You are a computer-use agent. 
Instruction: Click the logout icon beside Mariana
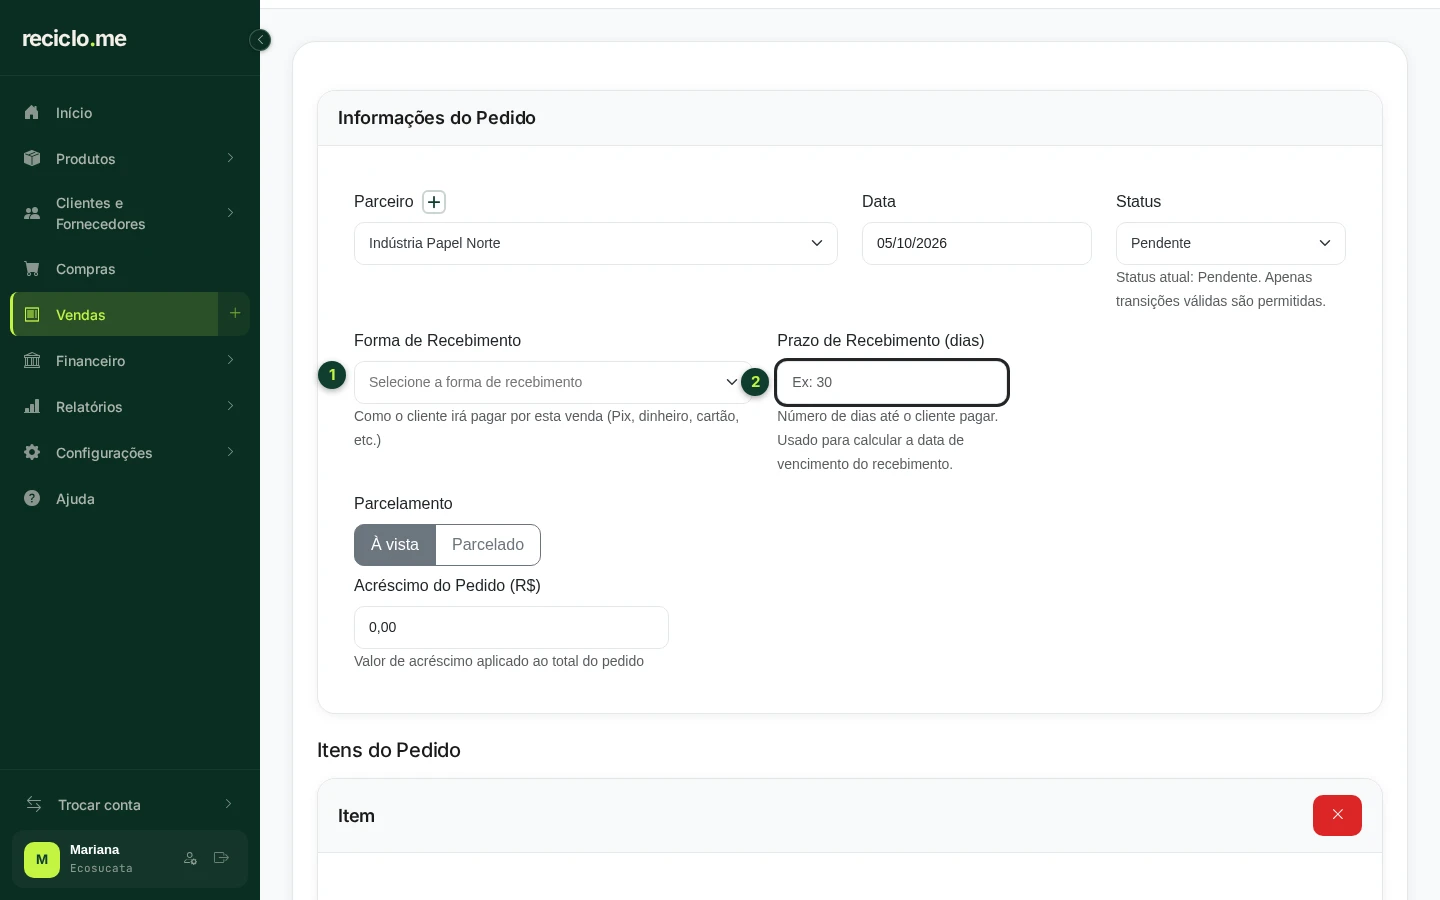(x=221, y=858)
